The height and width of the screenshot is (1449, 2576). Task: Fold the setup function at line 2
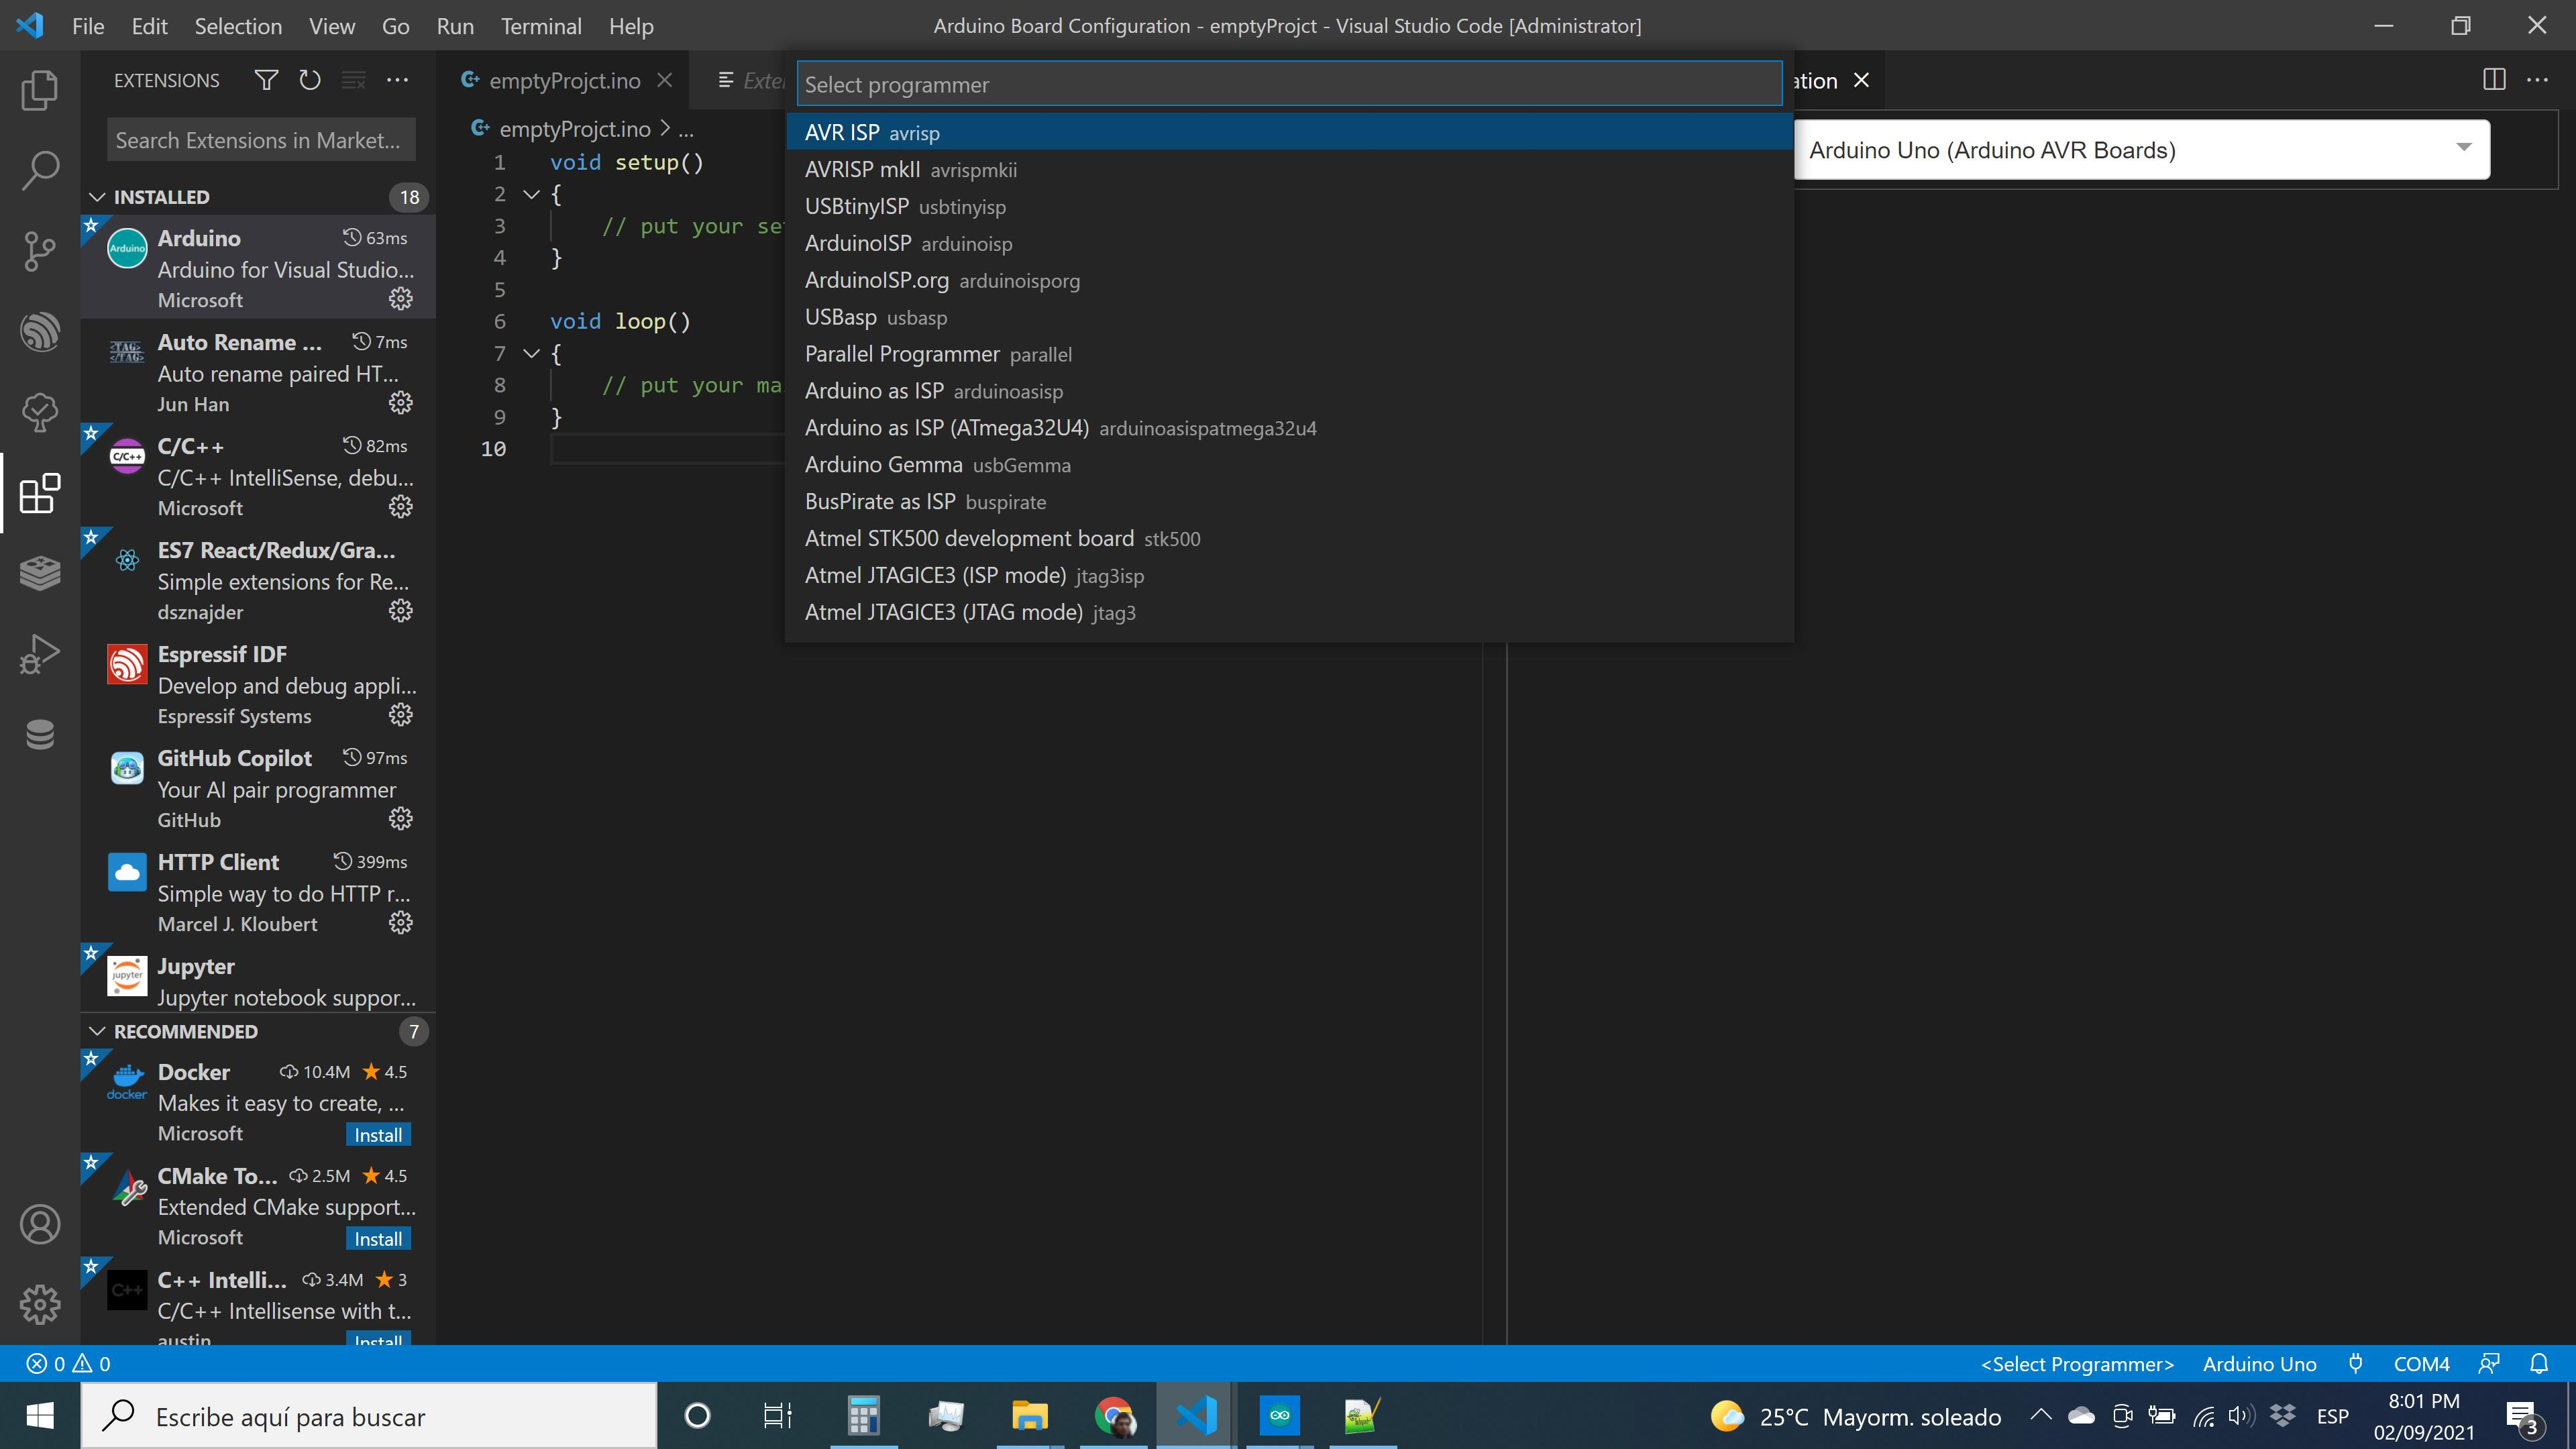[532, 194]
